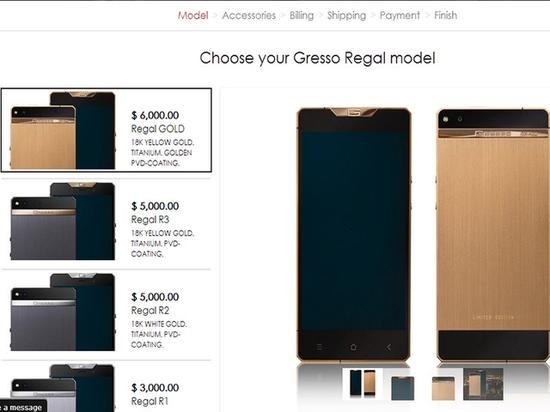Screen dimensions: 550x412
Task: Open the lifestyle photo thumbnail
Action: pos(483,384)
